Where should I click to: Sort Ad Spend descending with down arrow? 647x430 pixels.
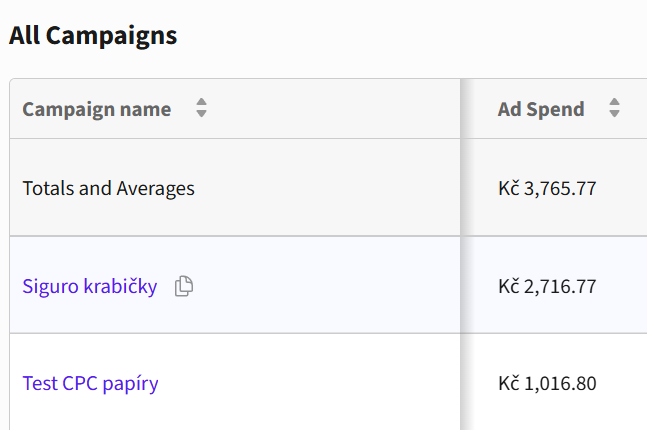coord(614,113)
